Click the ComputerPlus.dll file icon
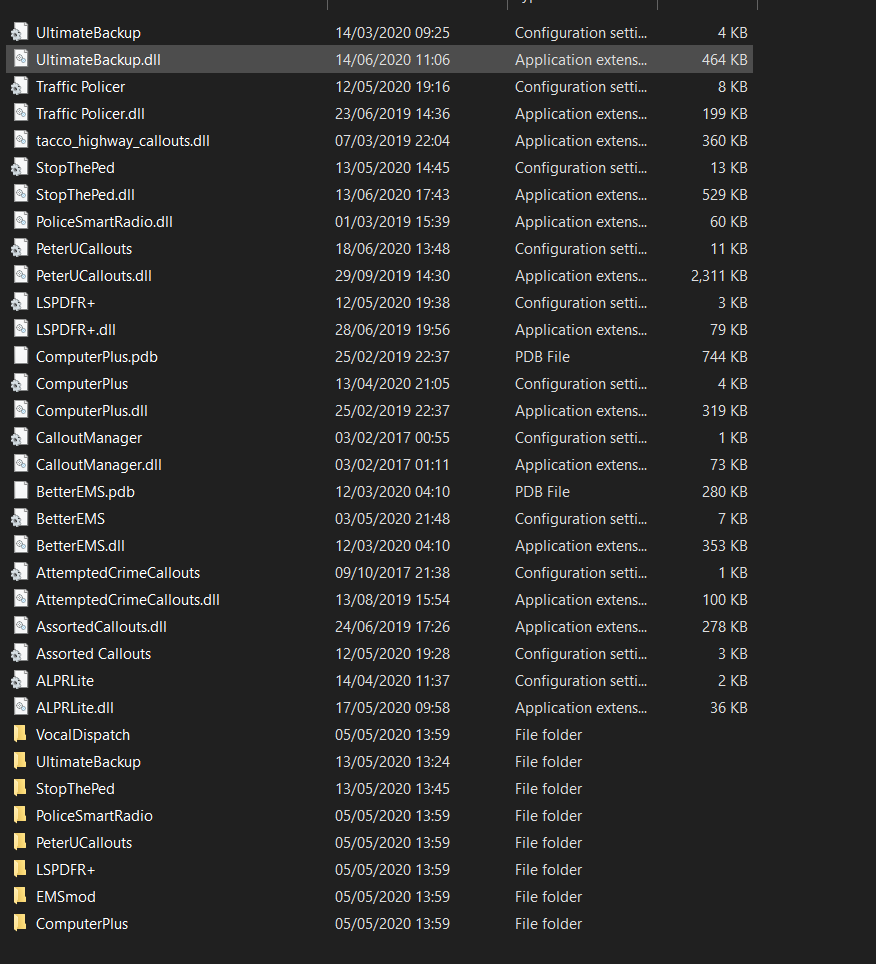876x964 pixels. click(20, 411)
